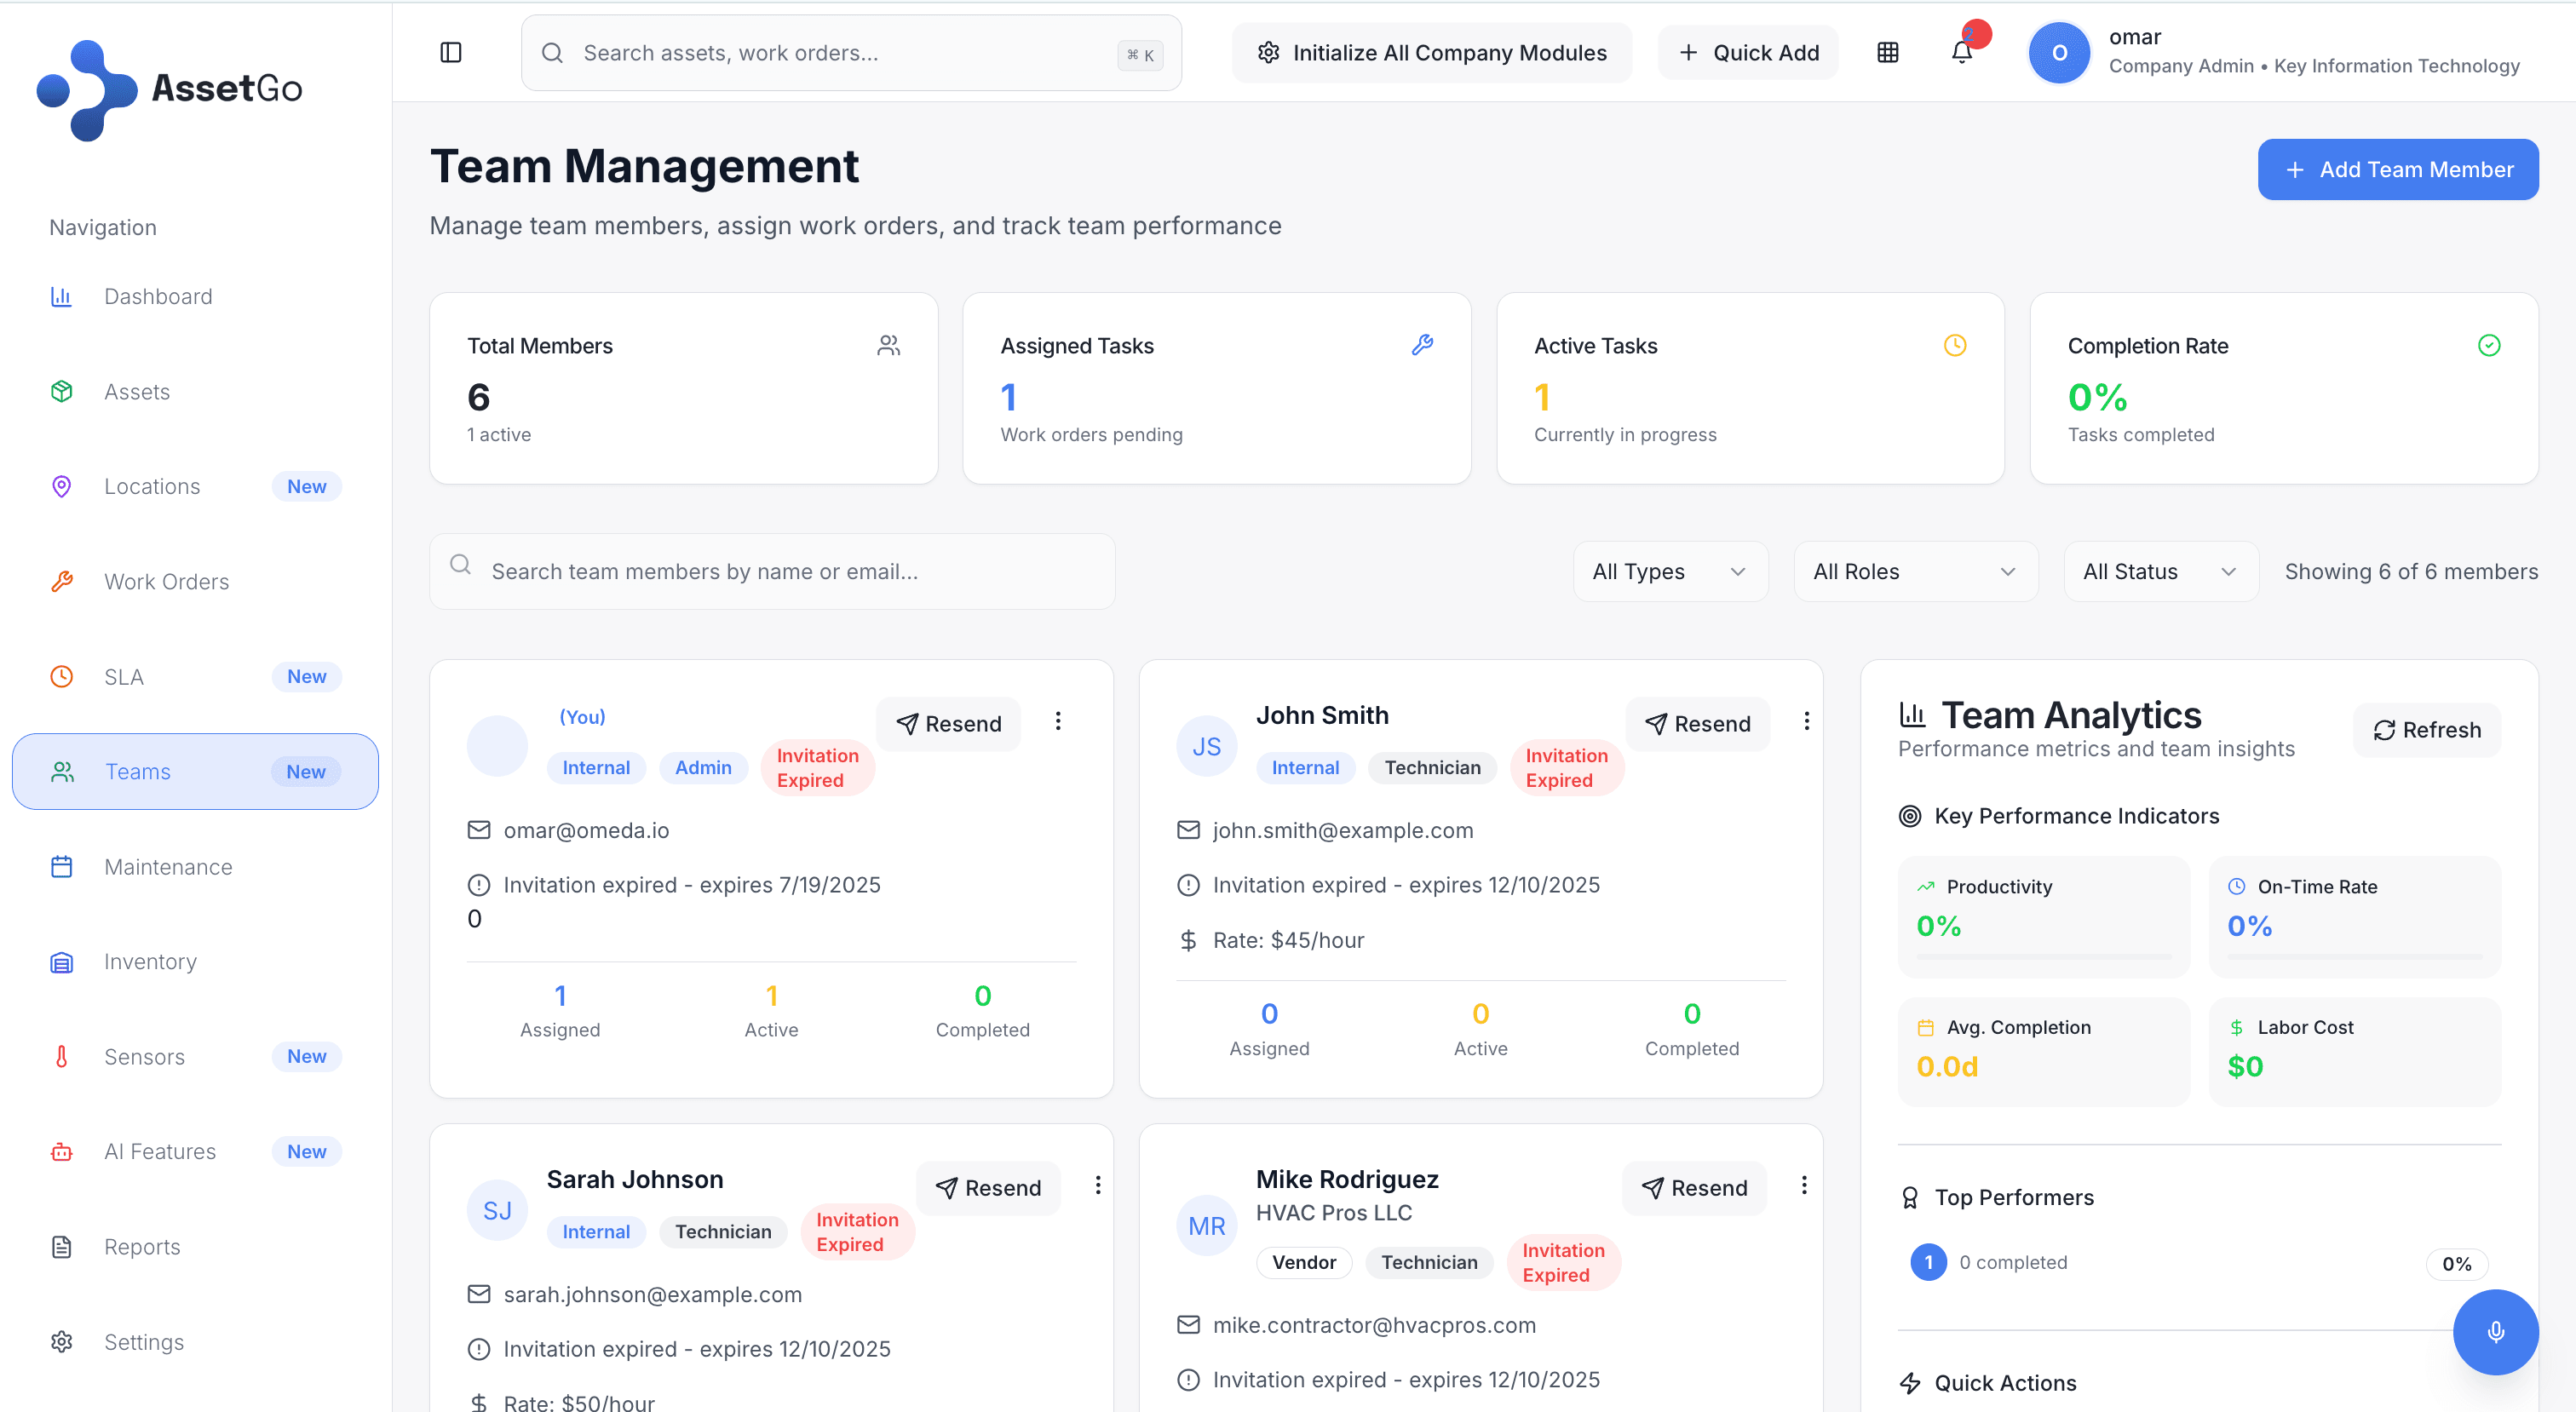This screenshot has width=2576, height=1412.
Task: Click the MR avatar of Mike Rodriguez
Action: coord(1206,1226)
